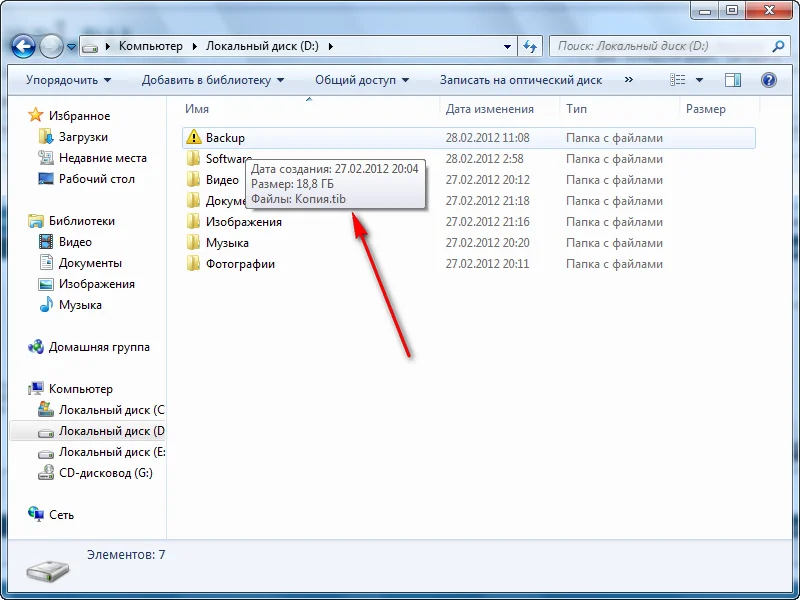Select the Backup folder warning icon
The width and height of the screenshot is (800, 600).
(194, 137)
